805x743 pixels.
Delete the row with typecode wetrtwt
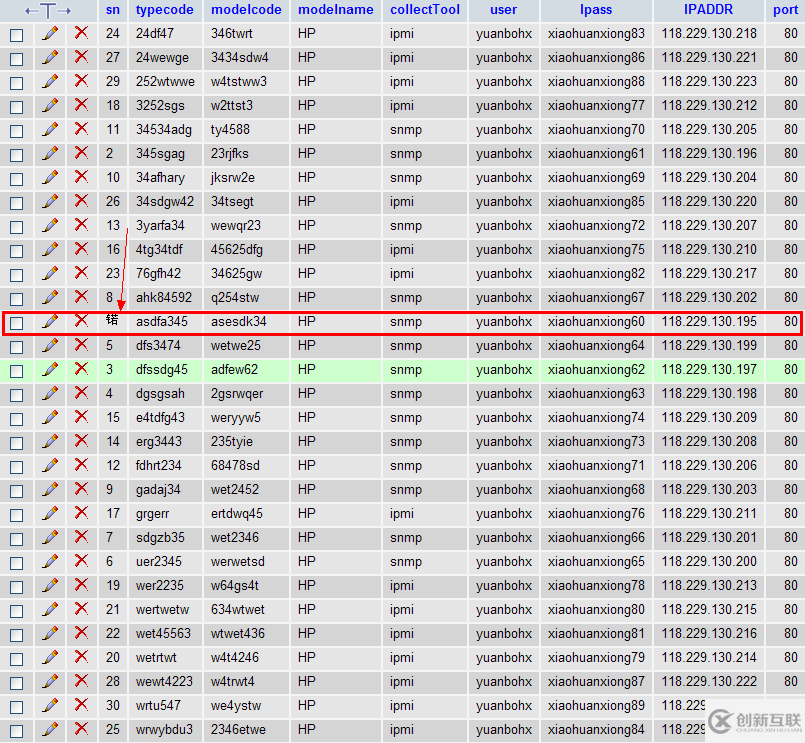point(81,657)
